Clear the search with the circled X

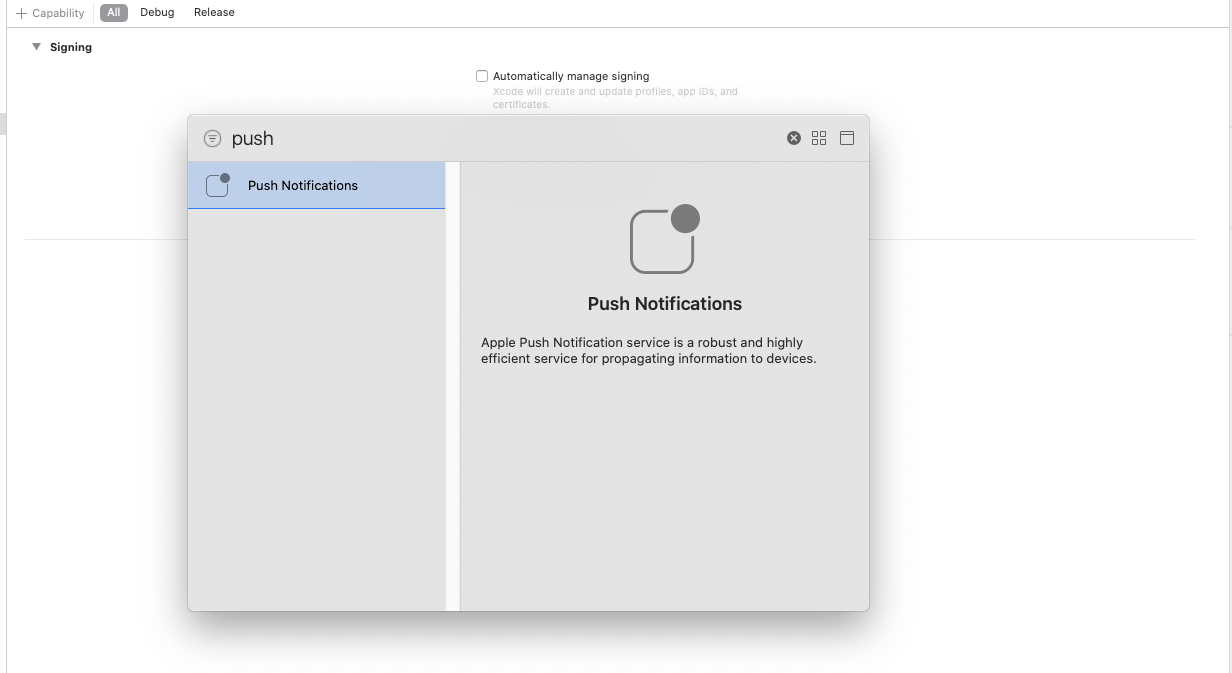tap(794, 138)
